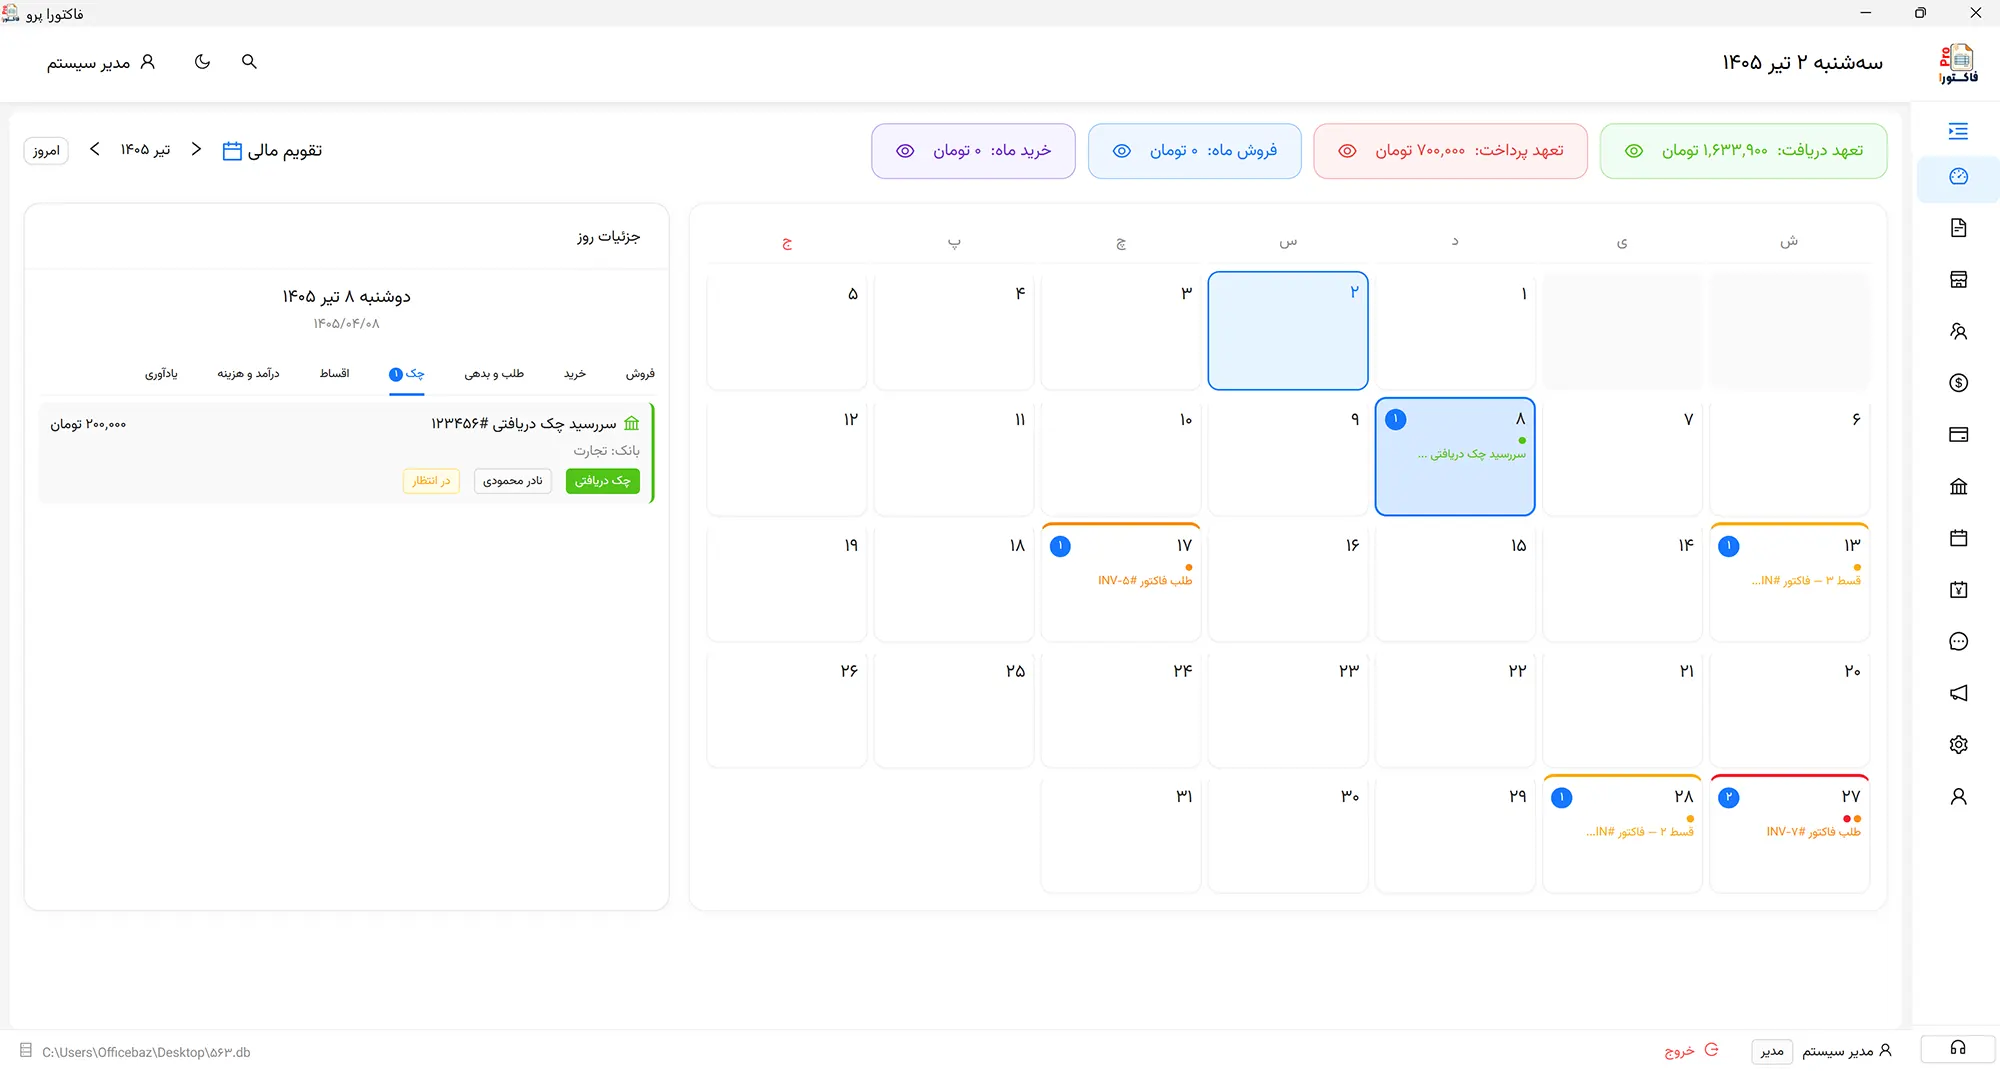2000x1071 pixels.
Task: Click the headset support icon
Action: (1958, 1048)
